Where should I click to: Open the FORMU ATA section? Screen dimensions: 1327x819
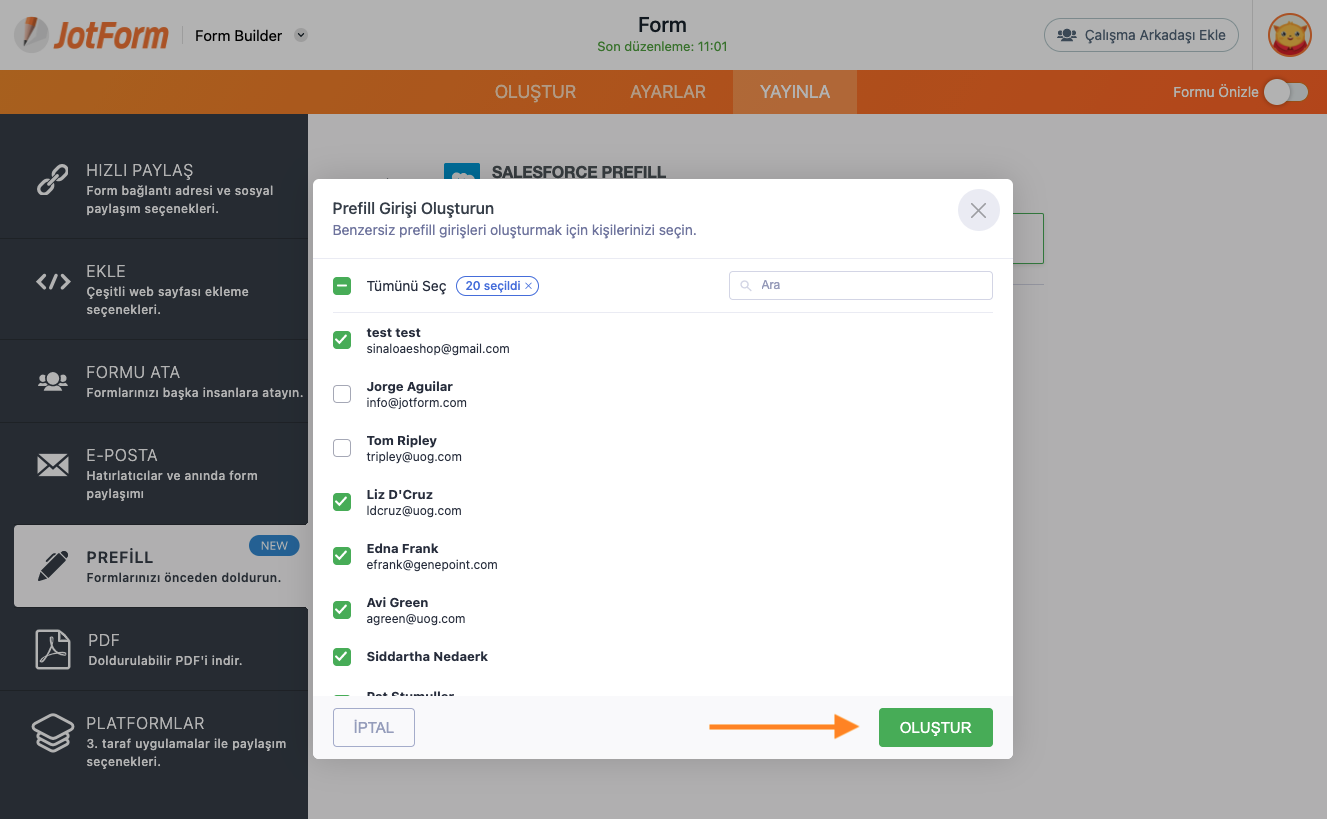tap(154, 381)
